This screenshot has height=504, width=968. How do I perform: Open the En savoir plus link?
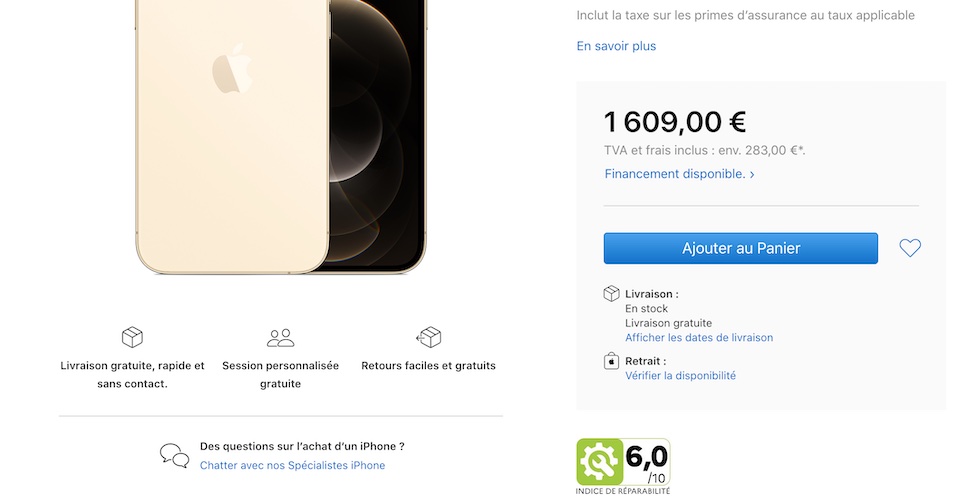click(x=616, y=46)
